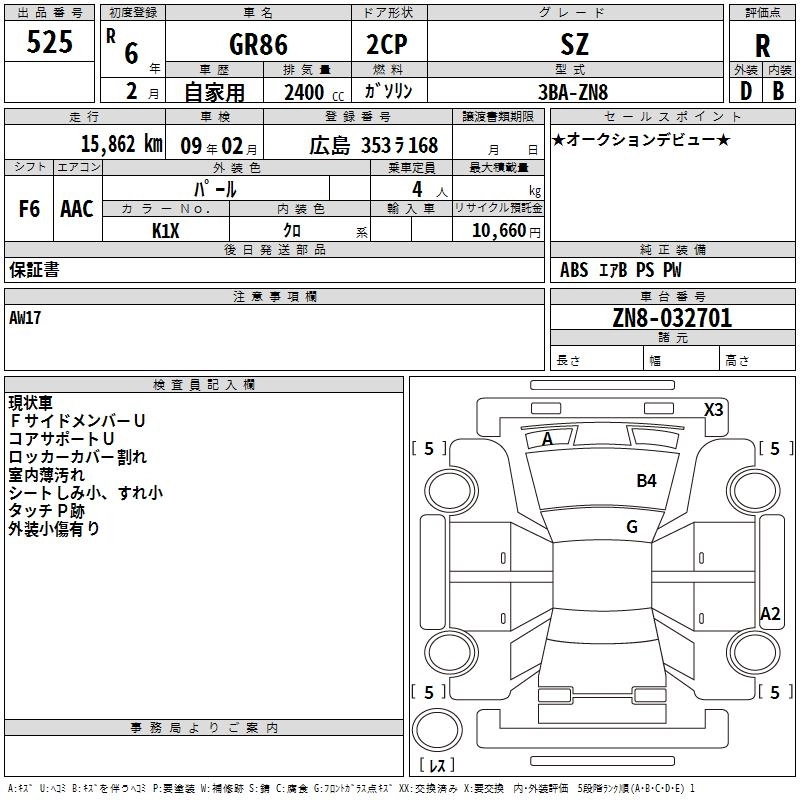This screenshot has height=800, width=800.
Task: Click the 評価点 header
Action: tap(762, 13)
